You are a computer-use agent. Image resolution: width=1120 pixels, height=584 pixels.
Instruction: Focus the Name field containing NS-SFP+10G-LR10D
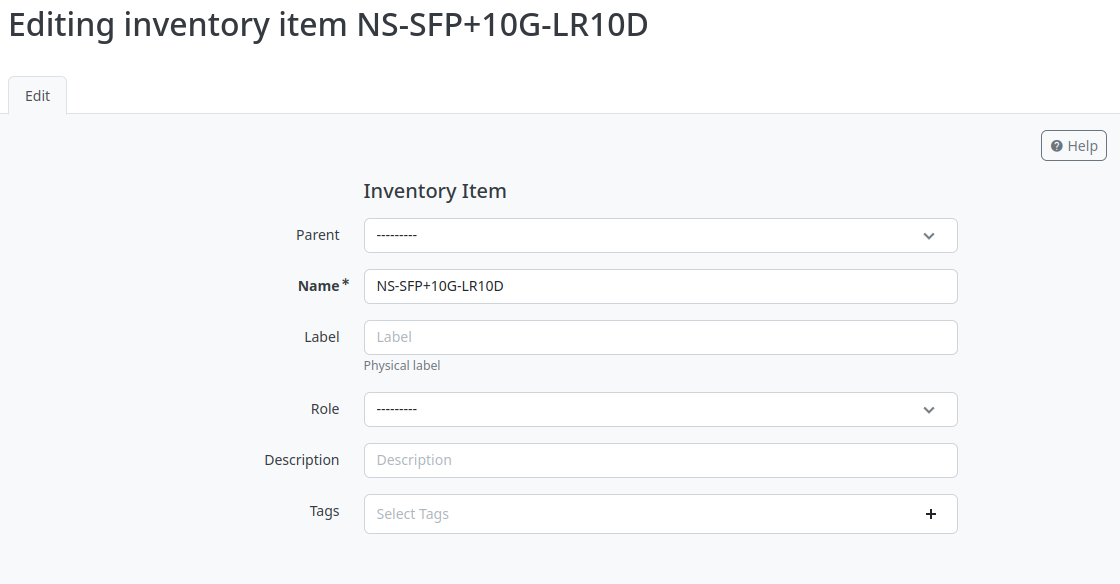click(x=660, y=286)
